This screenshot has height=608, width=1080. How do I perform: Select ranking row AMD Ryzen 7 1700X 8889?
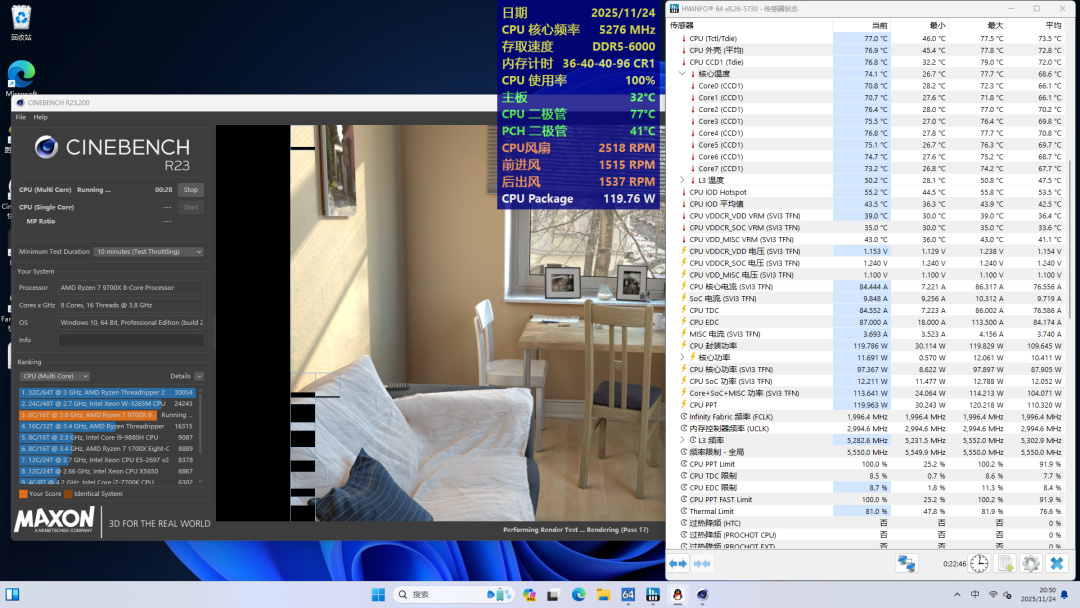coord(107,448)
